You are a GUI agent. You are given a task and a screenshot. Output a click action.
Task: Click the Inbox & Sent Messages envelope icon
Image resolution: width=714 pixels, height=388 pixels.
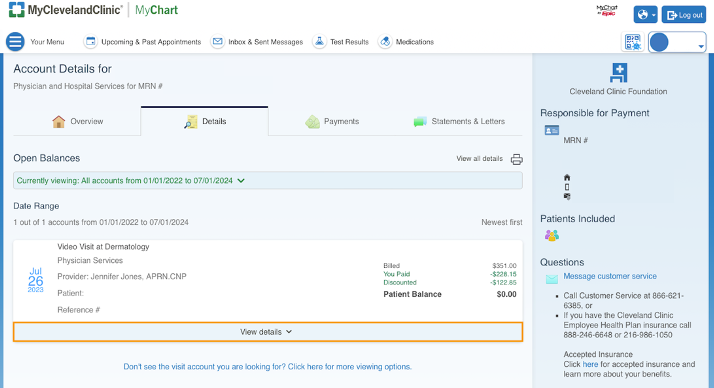tap(218, 41)
